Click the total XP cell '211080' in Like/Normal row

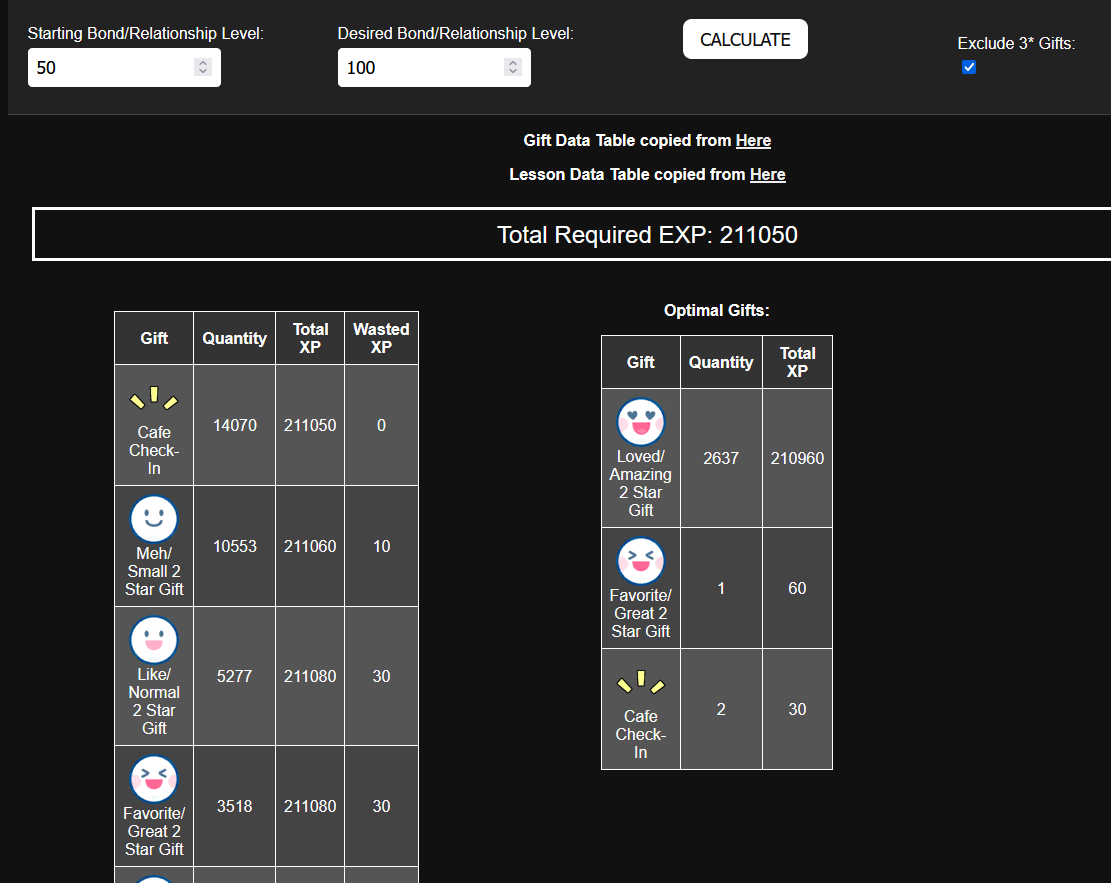pos(310,676)
